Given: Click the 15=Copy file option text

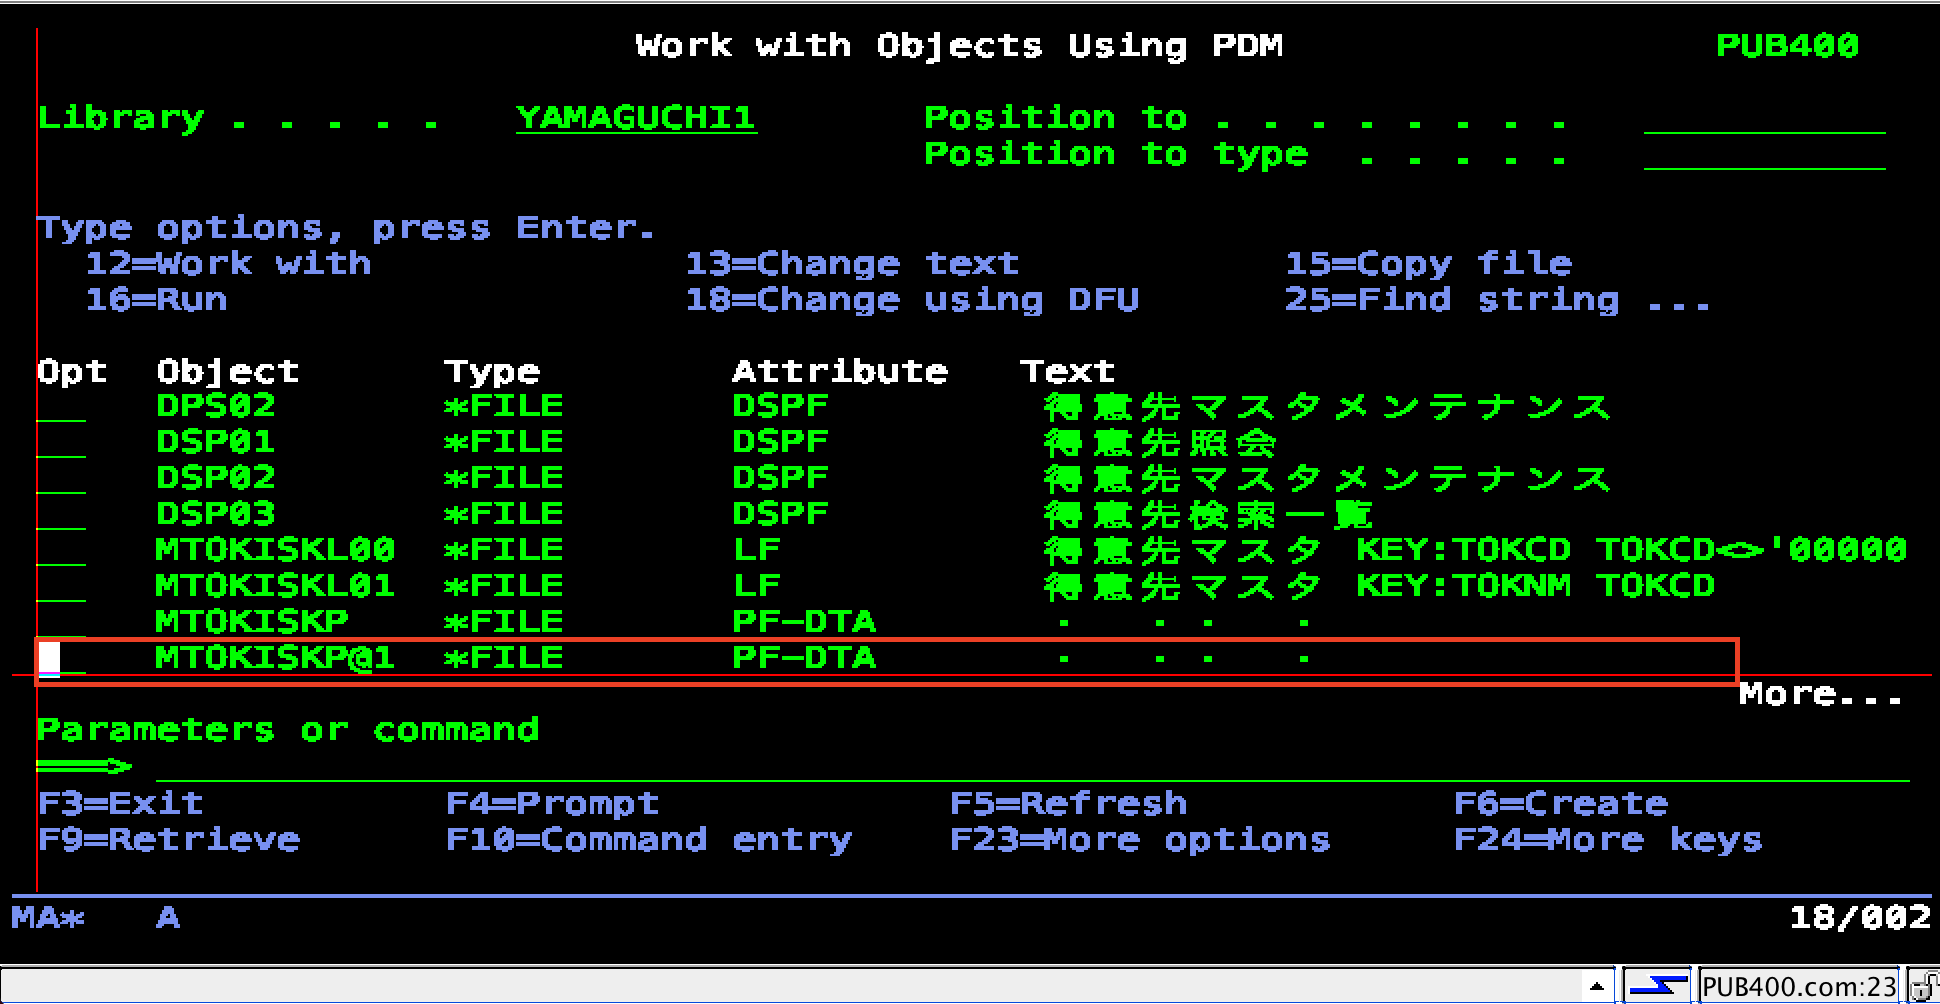Looking at the screenshot, I should click(x=1428, y=263).
